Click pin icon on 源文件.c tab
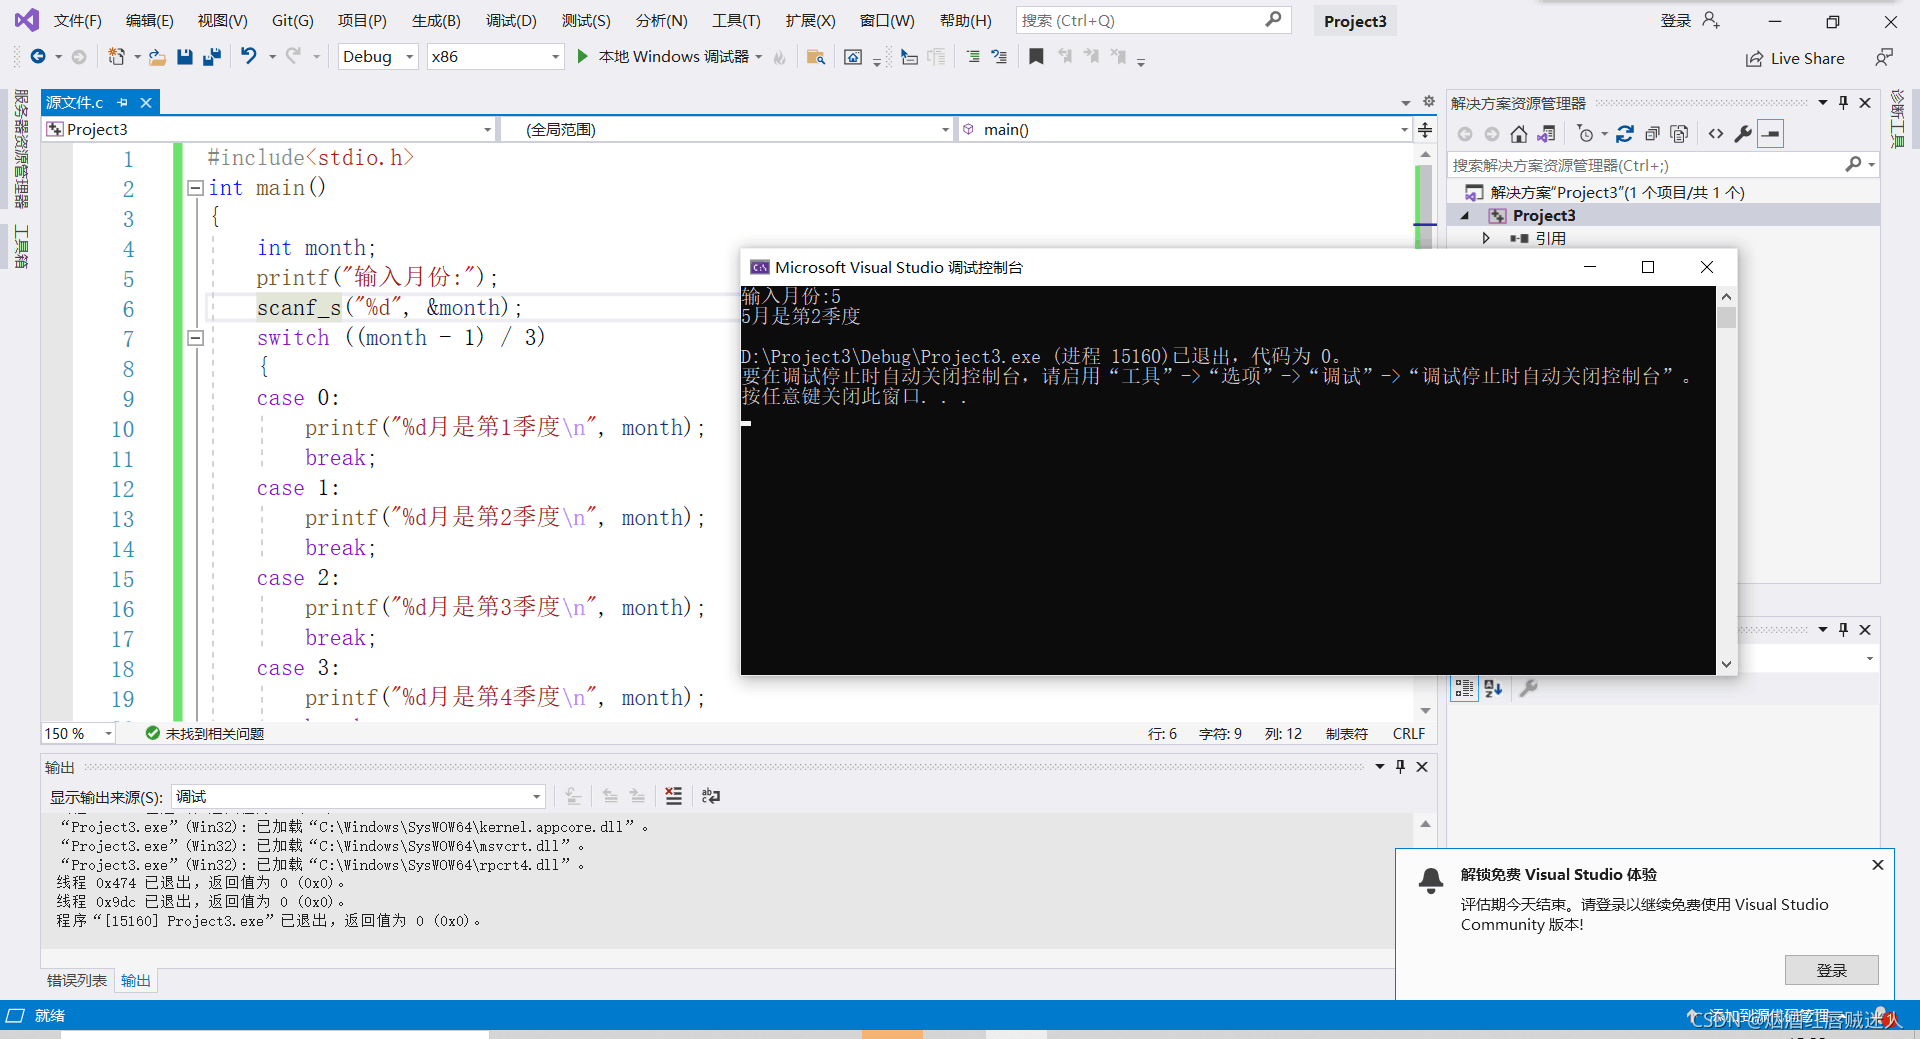This screenshot has width=1920, height=1039. click(122, 102)
